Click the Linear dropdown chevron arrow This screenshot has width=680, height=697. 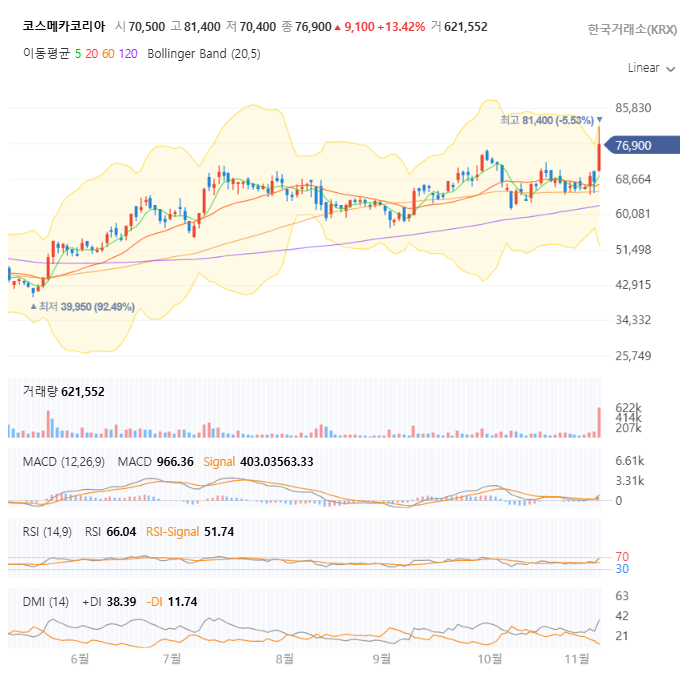click(671, 69)
